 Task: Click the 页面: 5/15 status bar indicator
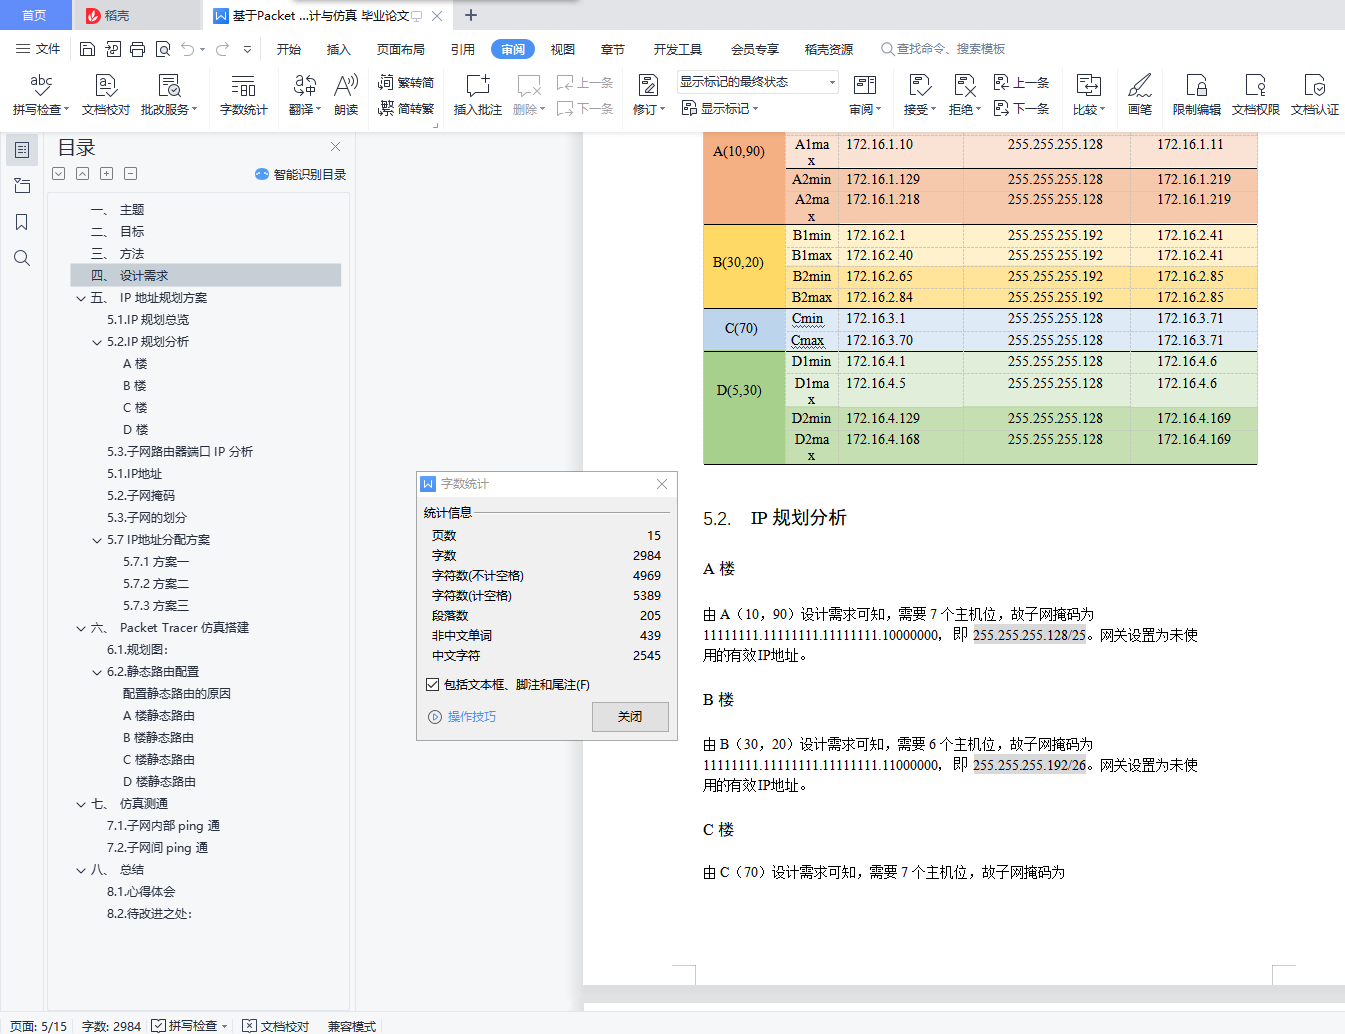click(39, 1026)
